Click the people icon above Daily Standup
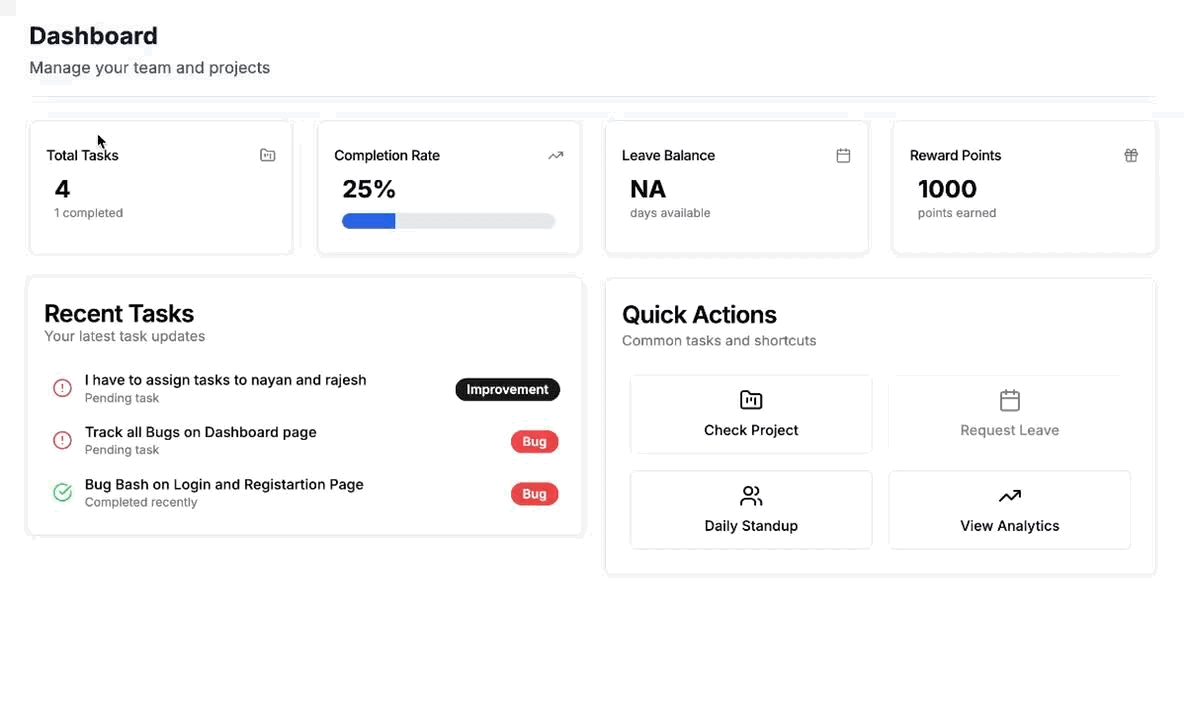 click(751, 496)
